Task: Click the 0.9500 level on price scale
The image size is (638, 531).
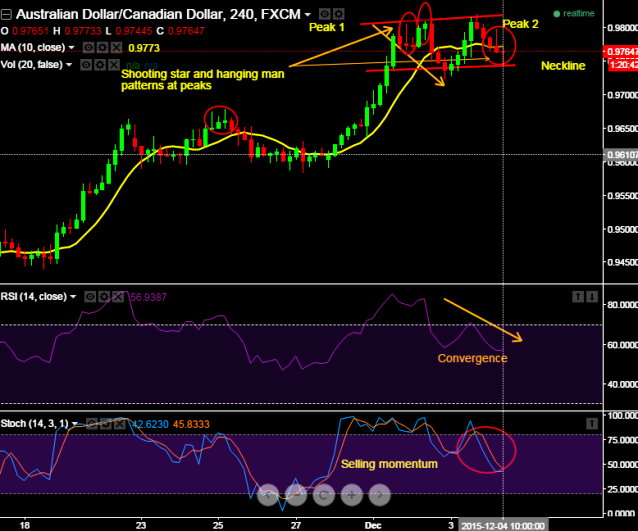Action: pos(622,229)
